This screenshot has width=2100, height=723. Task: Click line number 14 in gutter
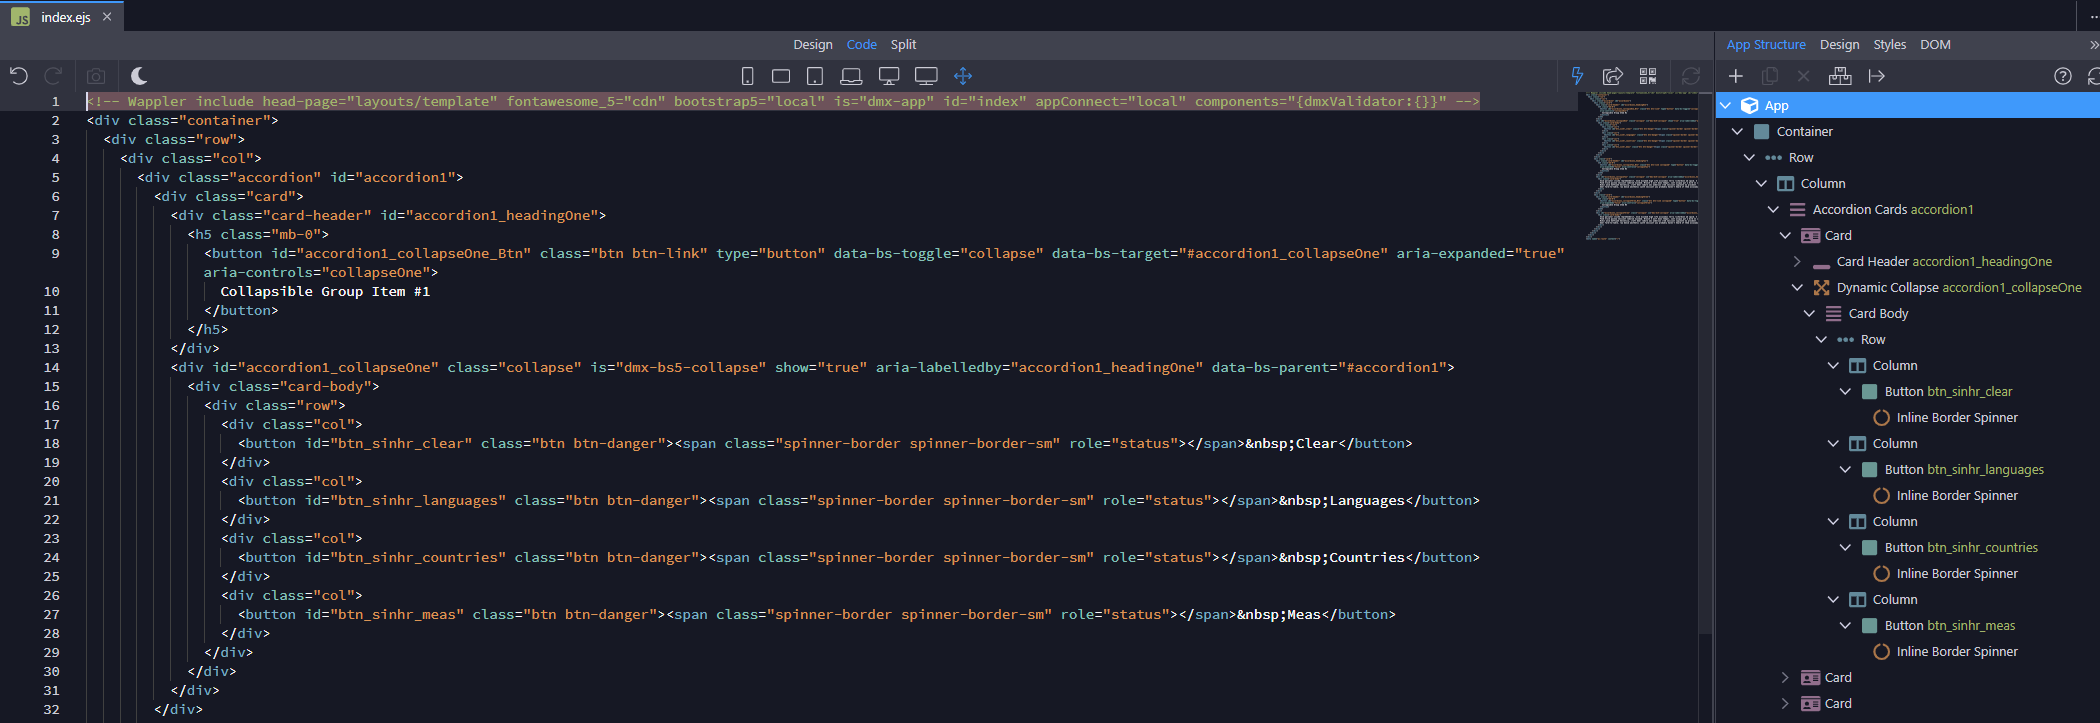52,368
